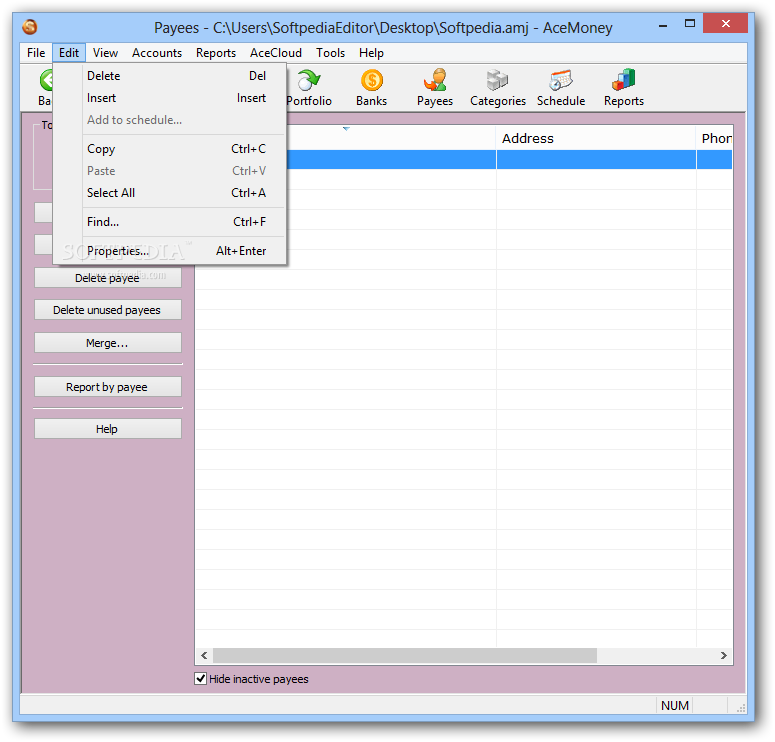Click the Phone column header
775x742 pixels.
tap(715, 138)
